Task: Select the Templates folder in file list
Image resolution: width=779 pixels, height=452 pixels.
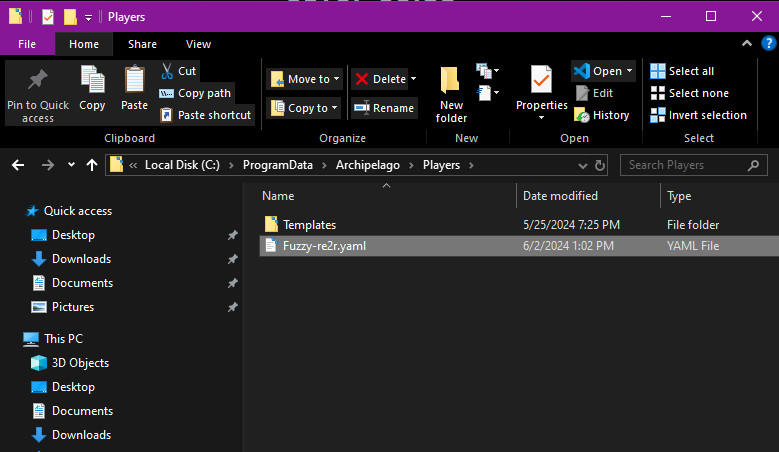Action: (x=309, y=225)
